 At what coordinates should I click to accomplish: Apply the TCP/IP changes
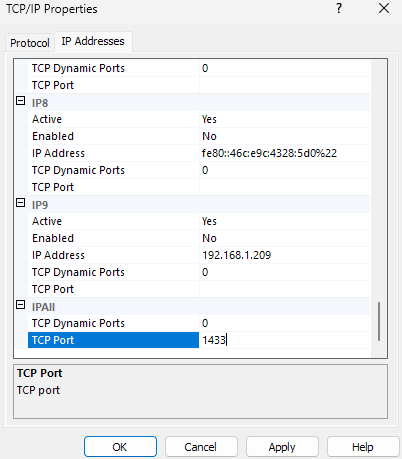(x=282, y=447)
